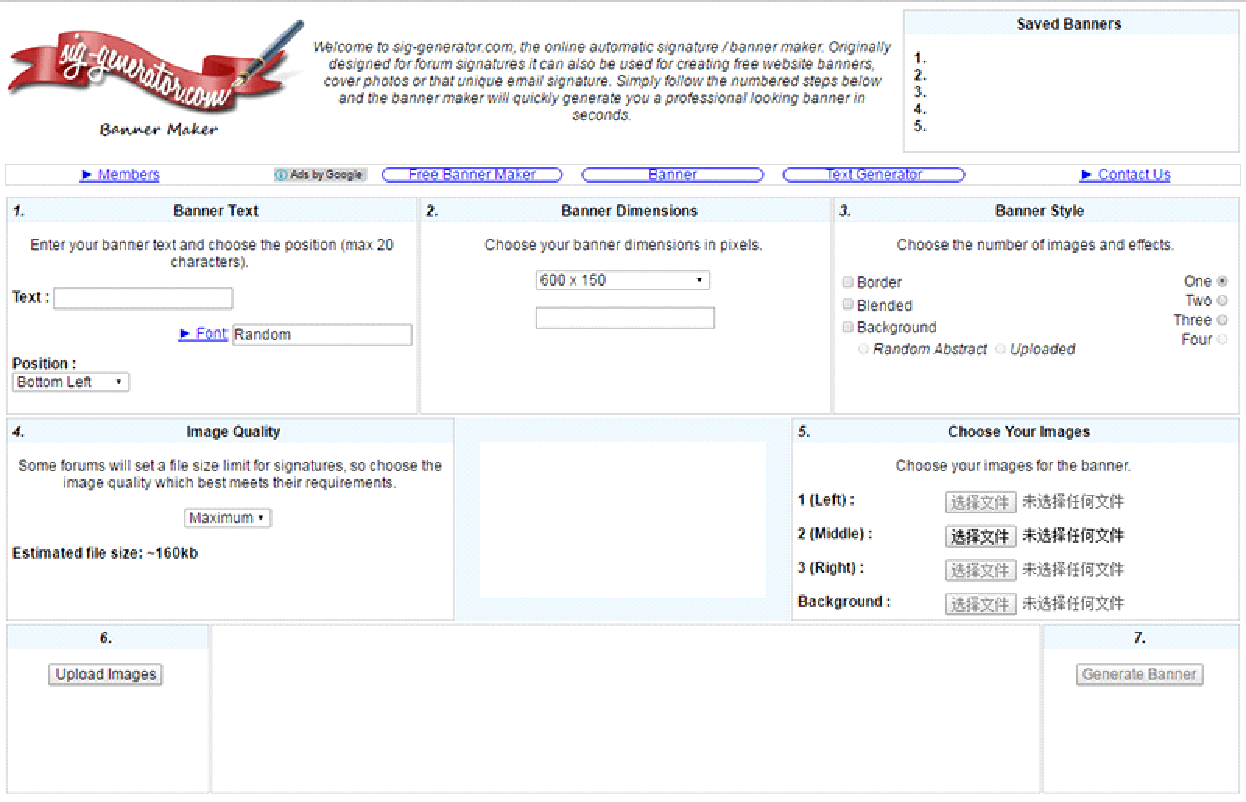
Task: Click the Upload Images button
Action: tap(106, 674)
